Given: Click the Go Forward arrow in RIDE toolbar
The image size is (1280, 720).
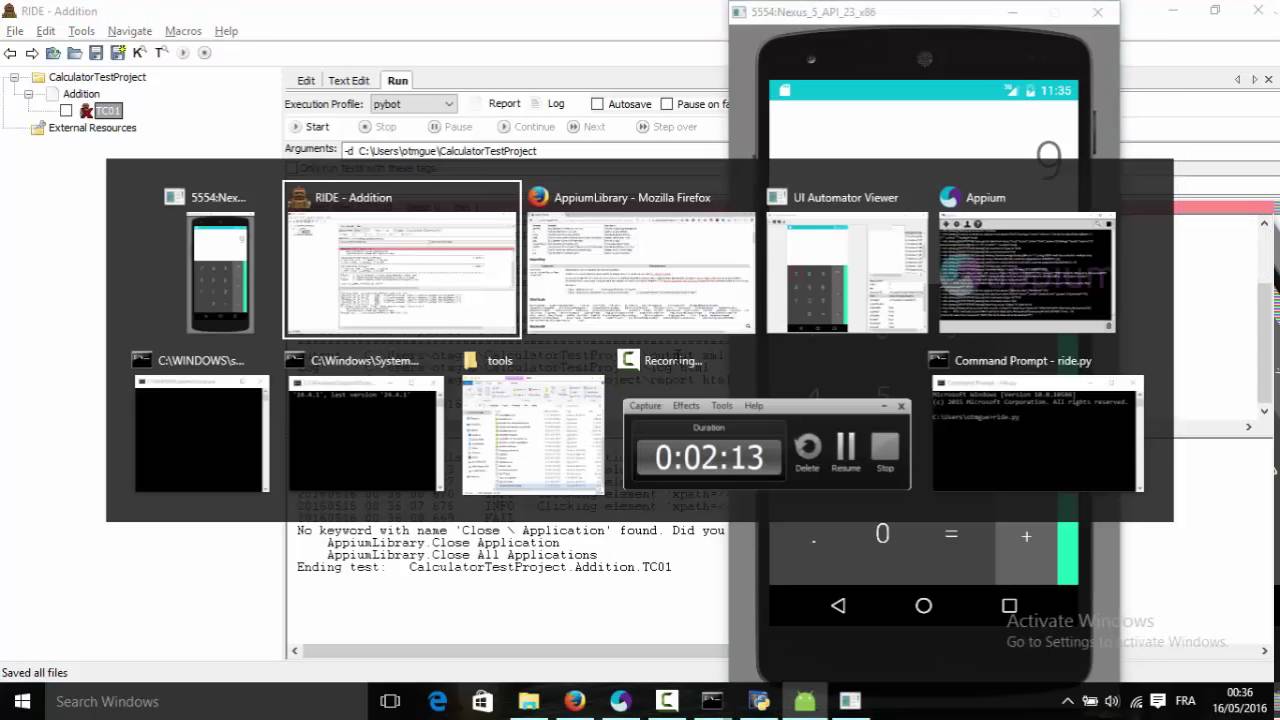Looking at the screenshot, I should click(32, 53).
